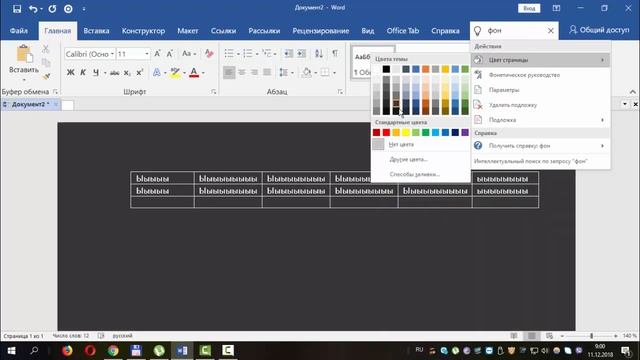
Task: Apply red font color
Action: 194,73
